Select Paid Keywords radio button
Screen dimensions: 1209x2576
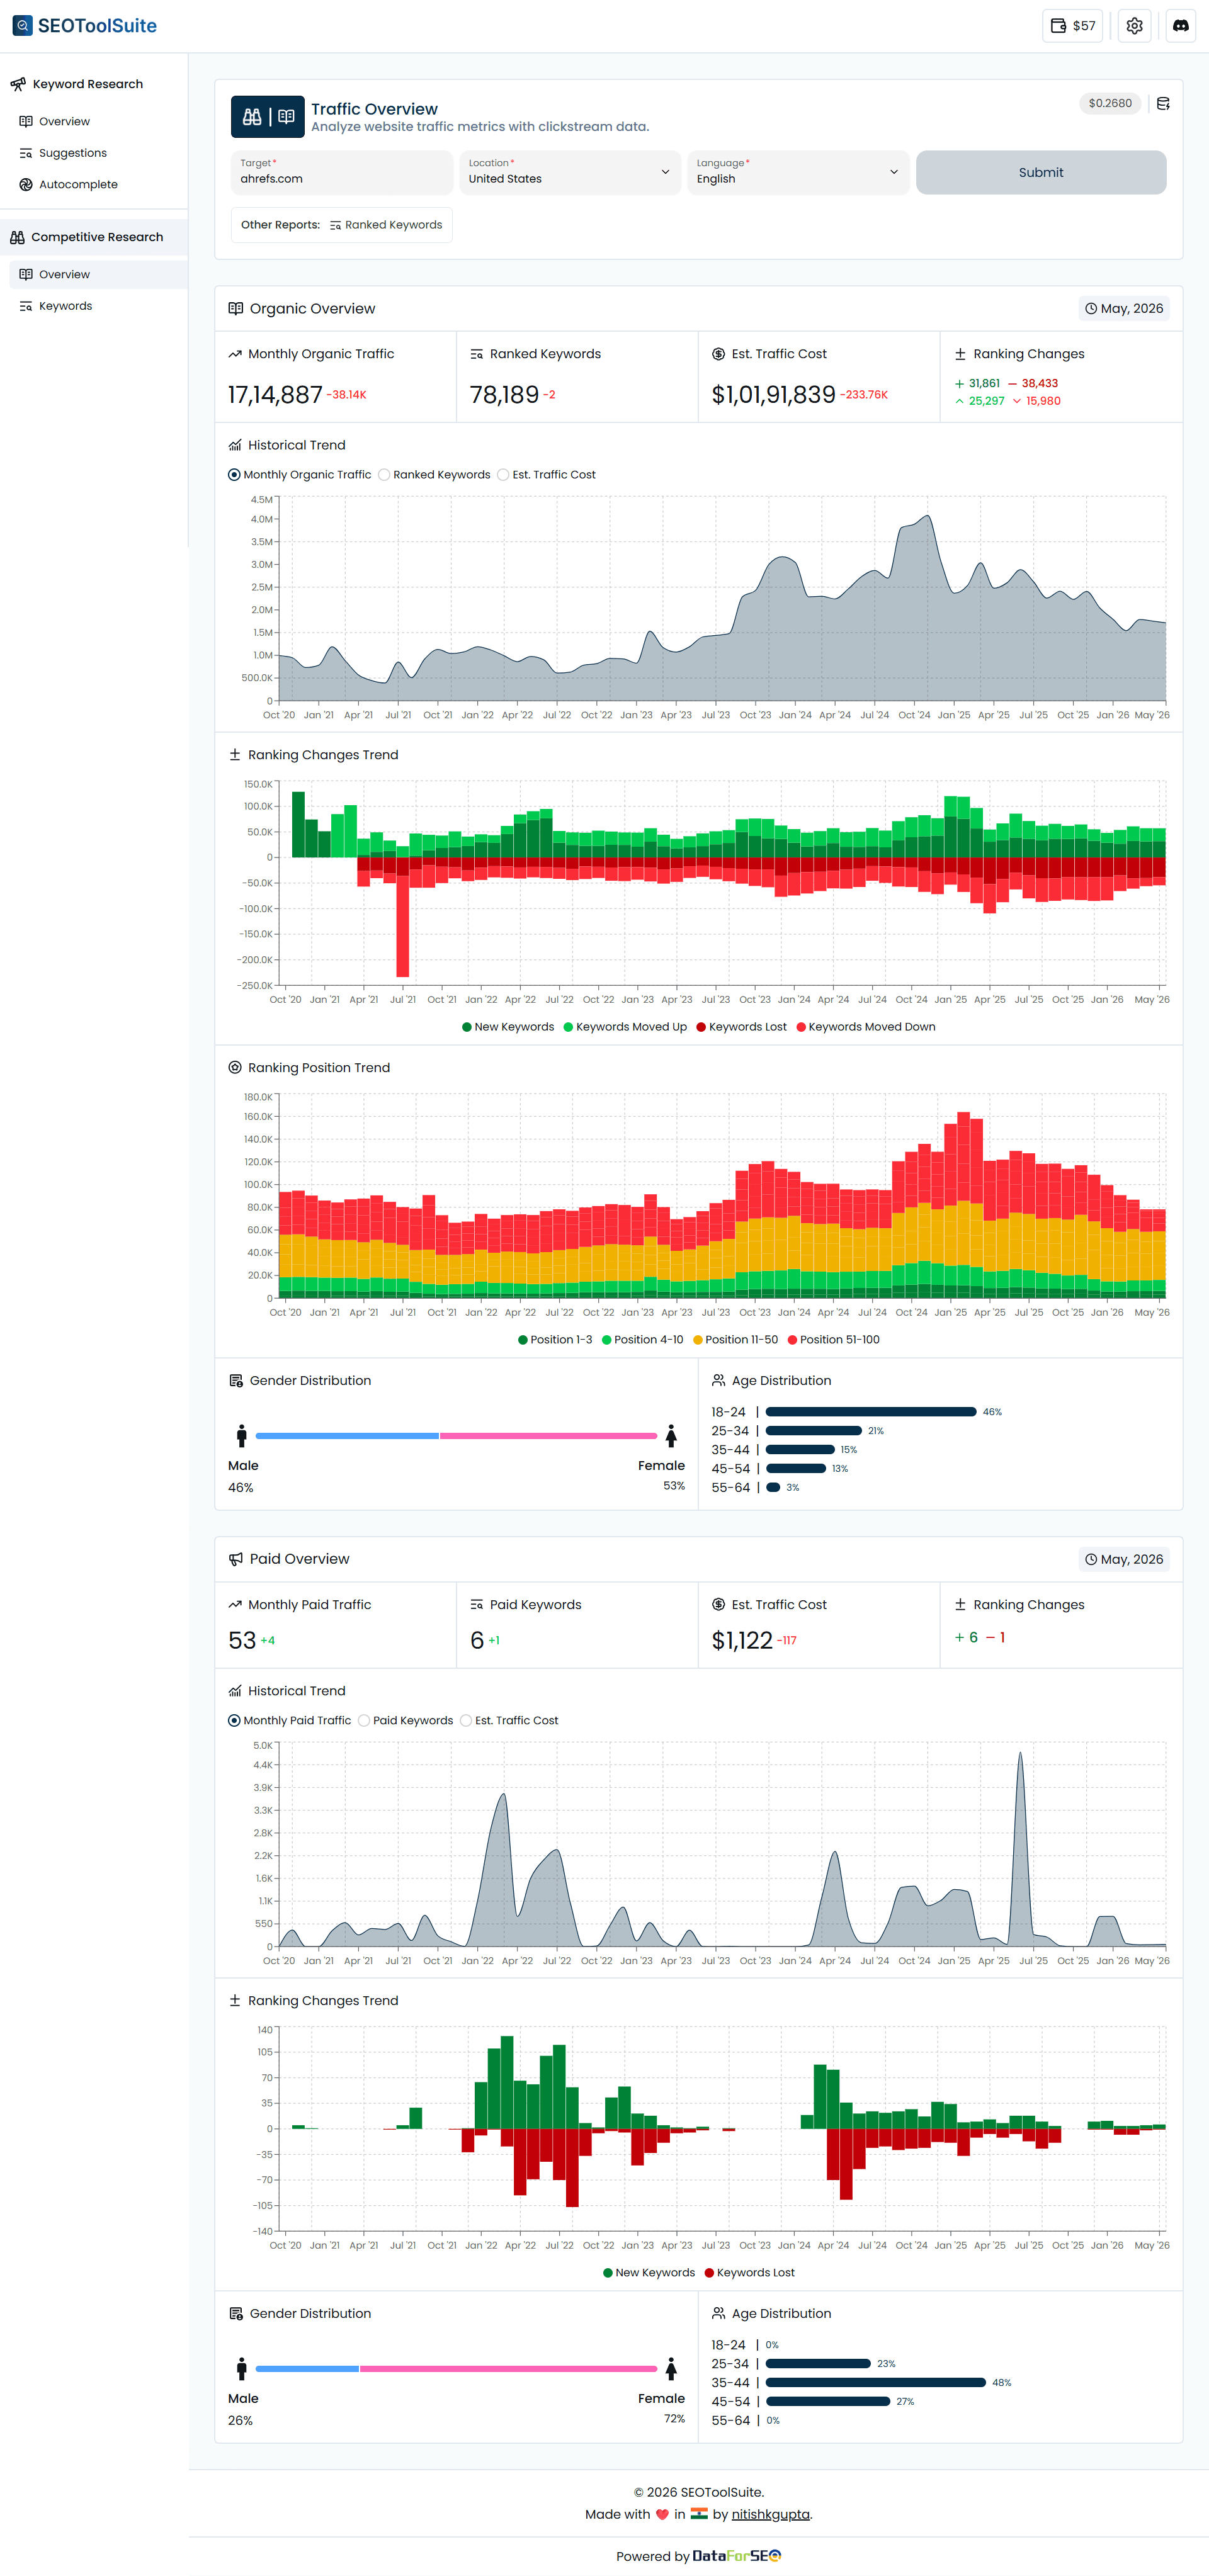pyautogui.click(x=364, y=1721)
